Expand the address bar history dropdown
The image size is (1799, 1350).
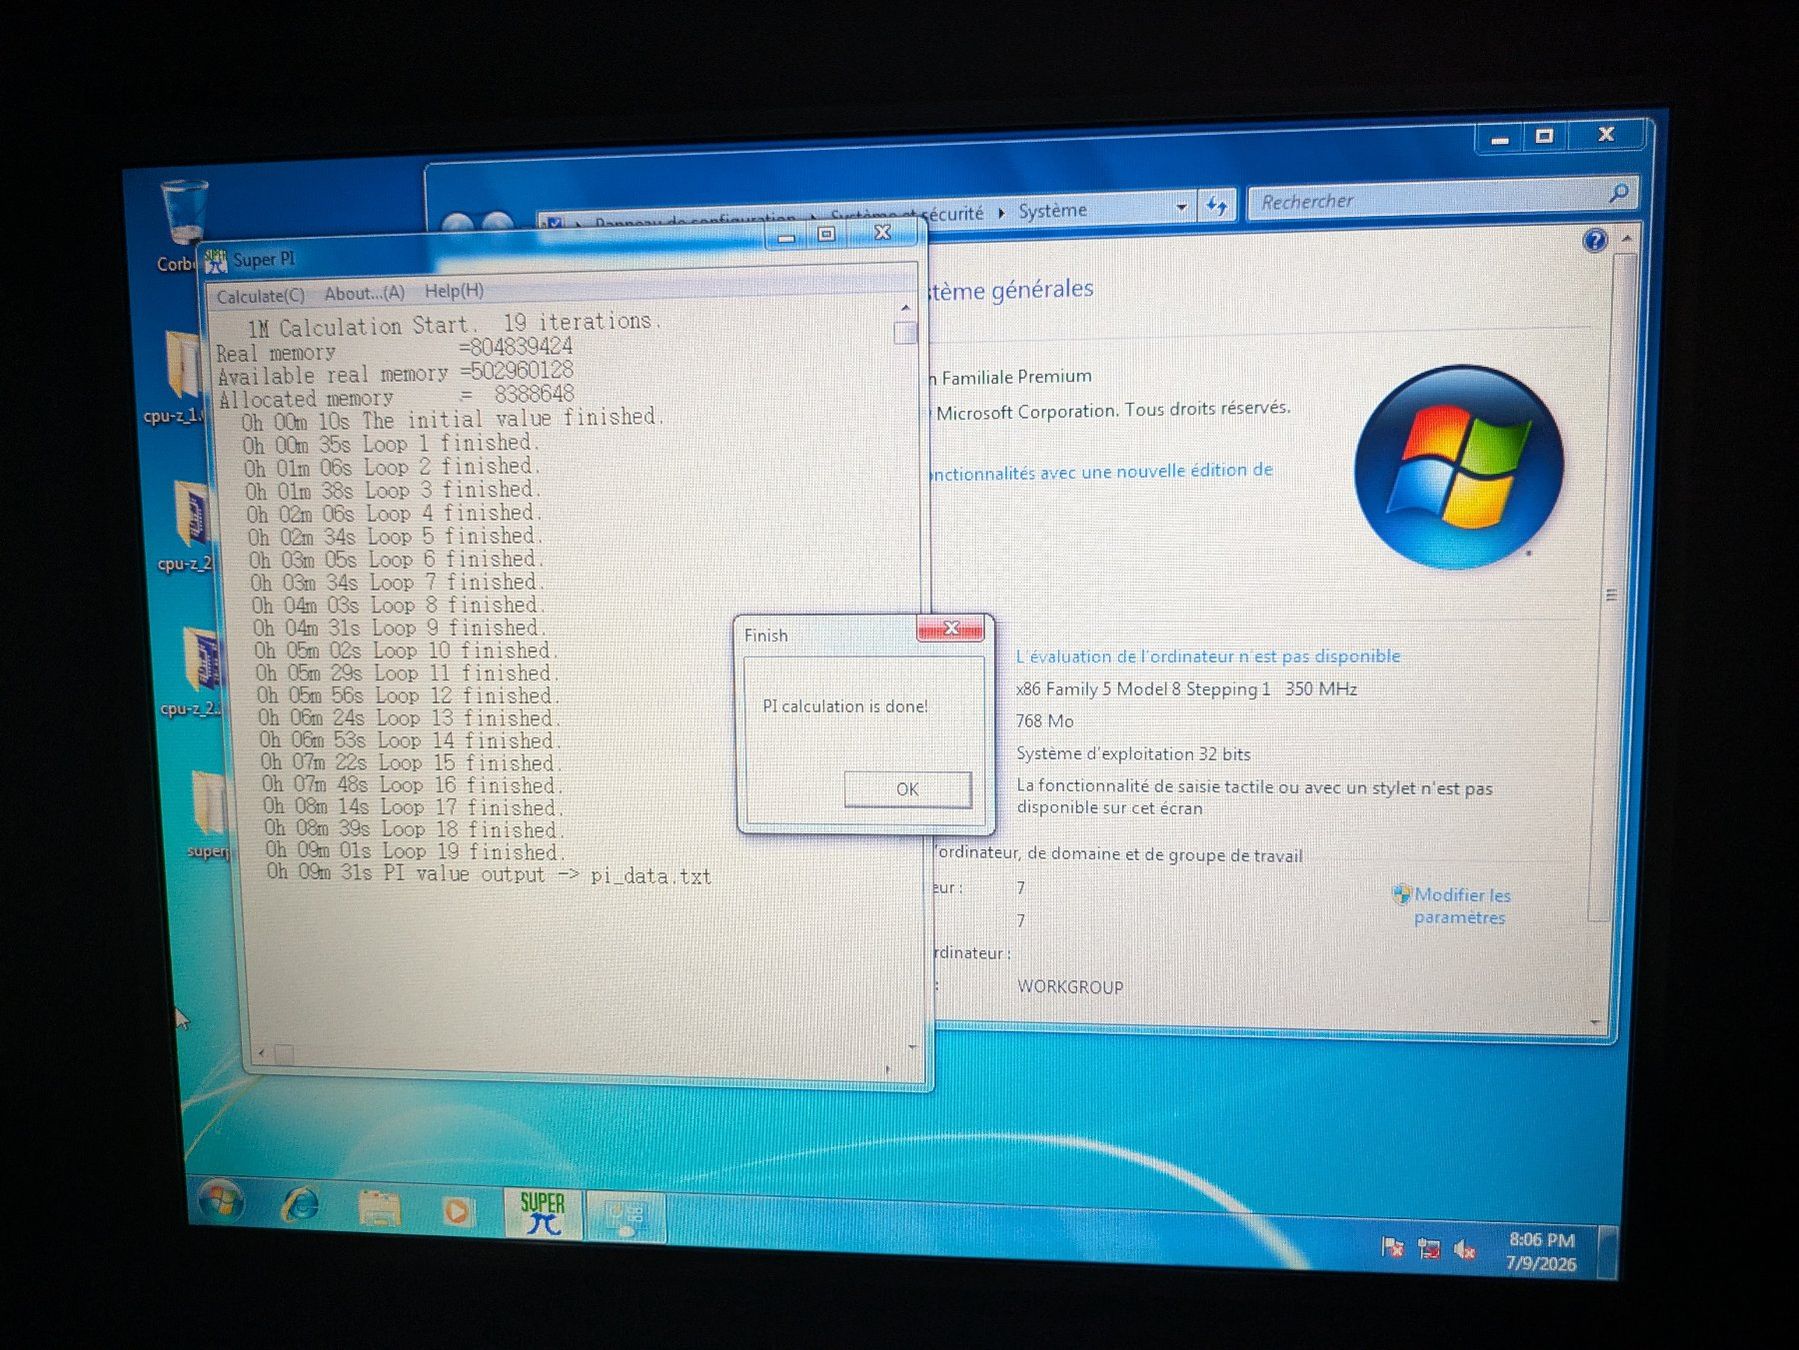(1181, 208)
